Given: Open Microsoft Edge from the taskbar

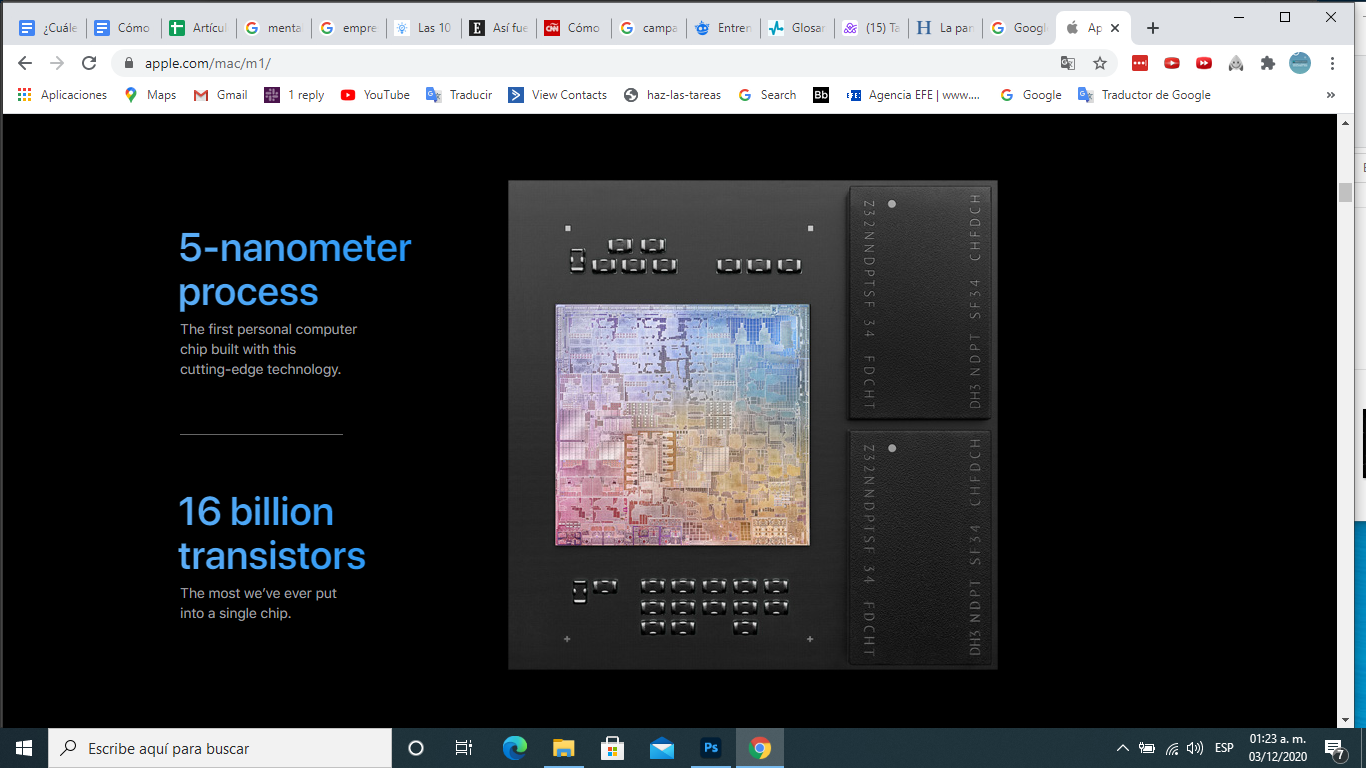Looking at the screenshot, I should point(514,748).
